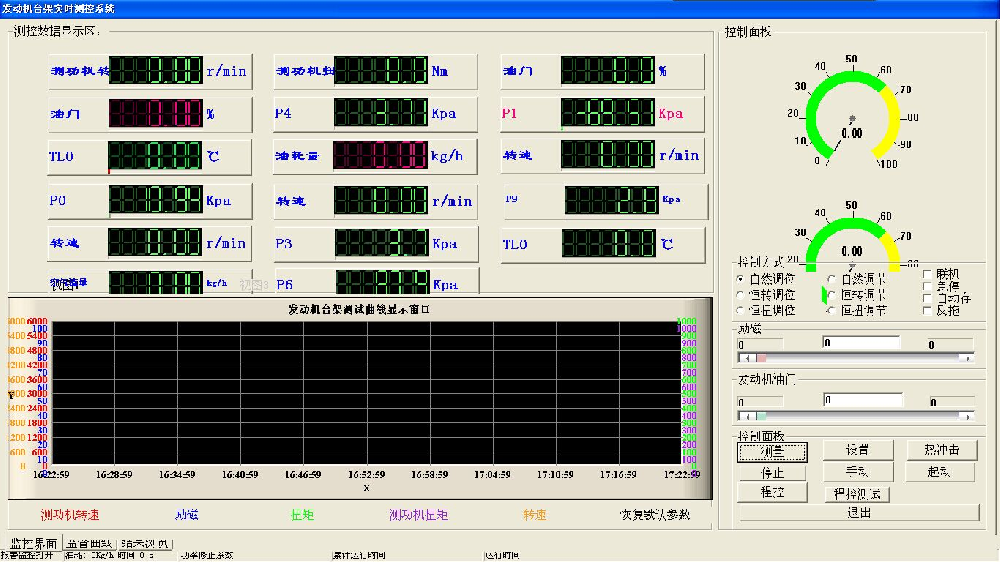Click the 油耗量 kg/h red digital display
1000x562 pixels.
[380, 155]
